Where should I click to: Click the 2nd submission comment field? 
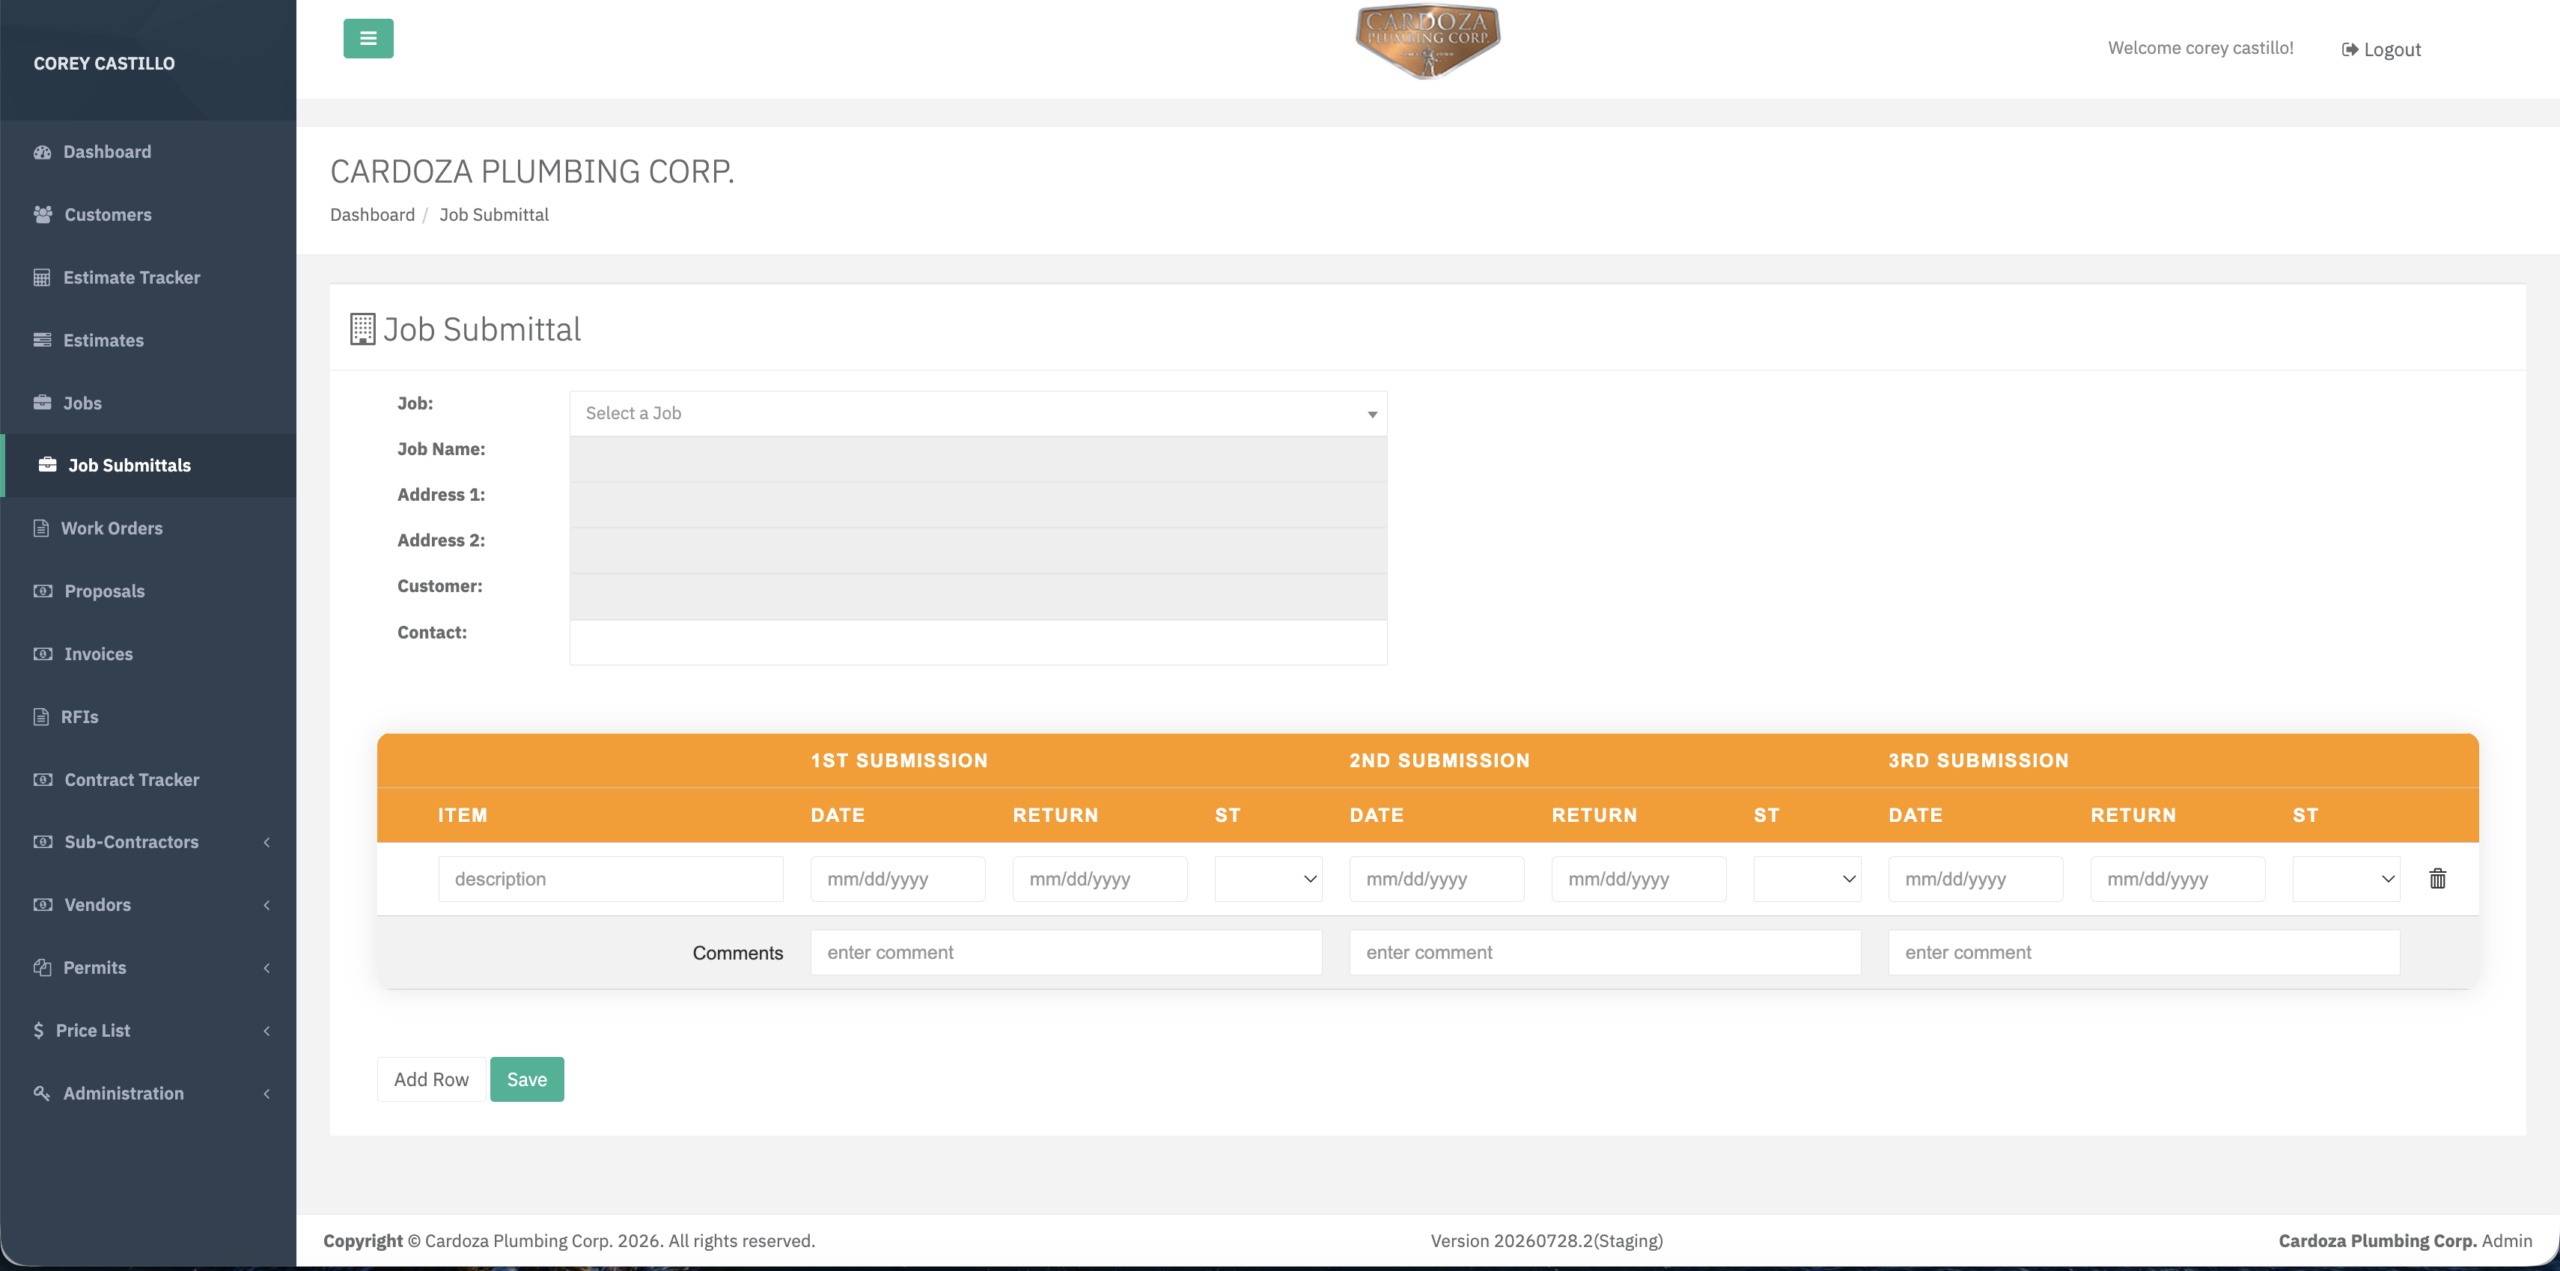[1605, 953]
